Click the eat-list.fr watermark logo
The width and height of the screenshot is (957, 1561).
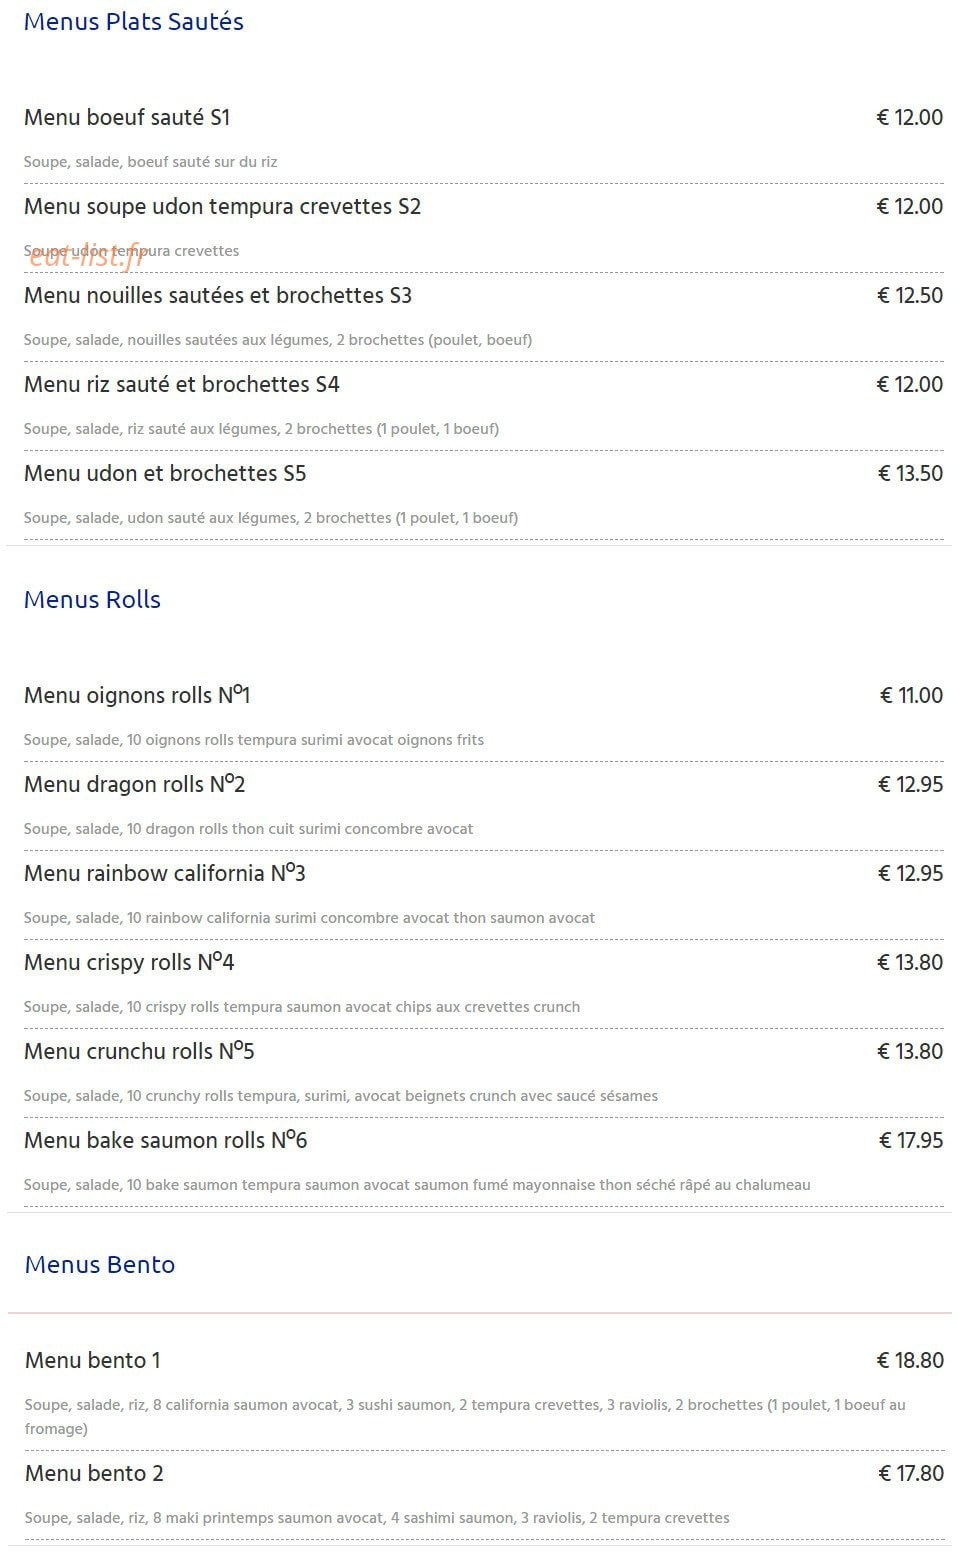point(89,256)
